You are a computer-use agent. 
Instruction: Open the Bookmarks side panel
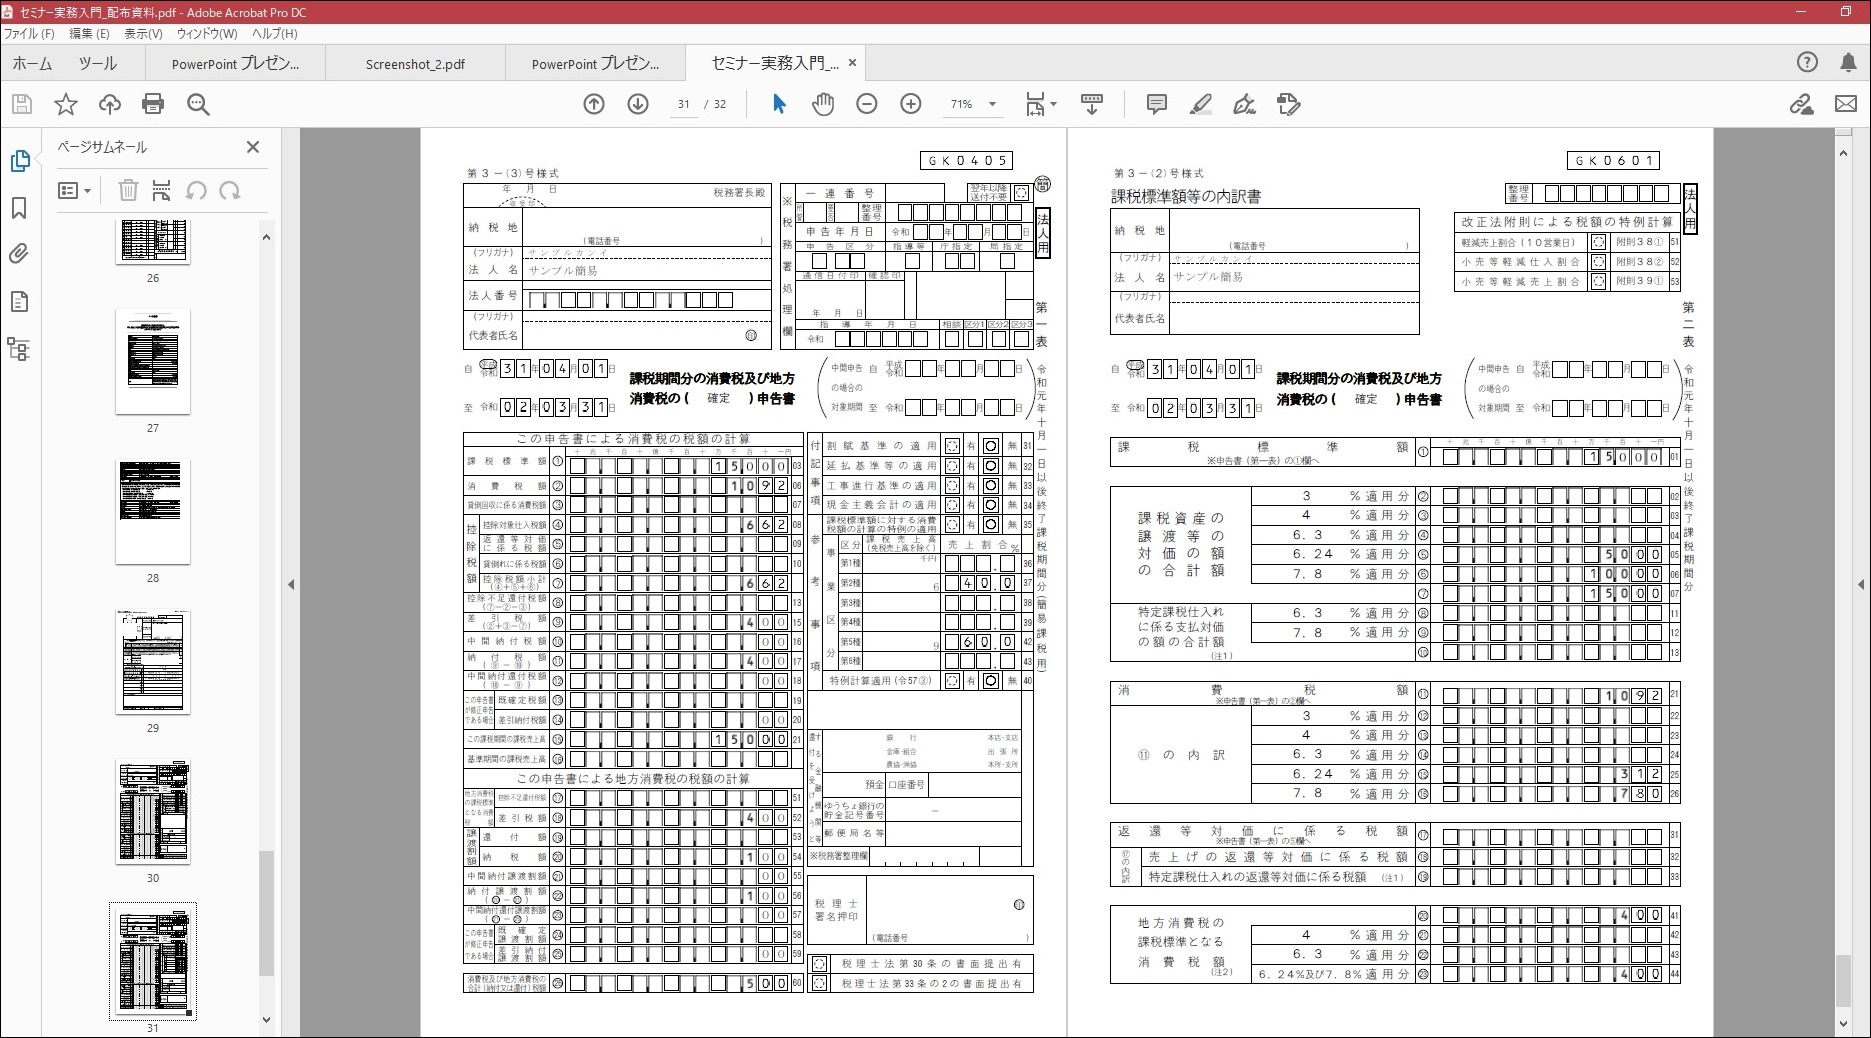(19, 208)
